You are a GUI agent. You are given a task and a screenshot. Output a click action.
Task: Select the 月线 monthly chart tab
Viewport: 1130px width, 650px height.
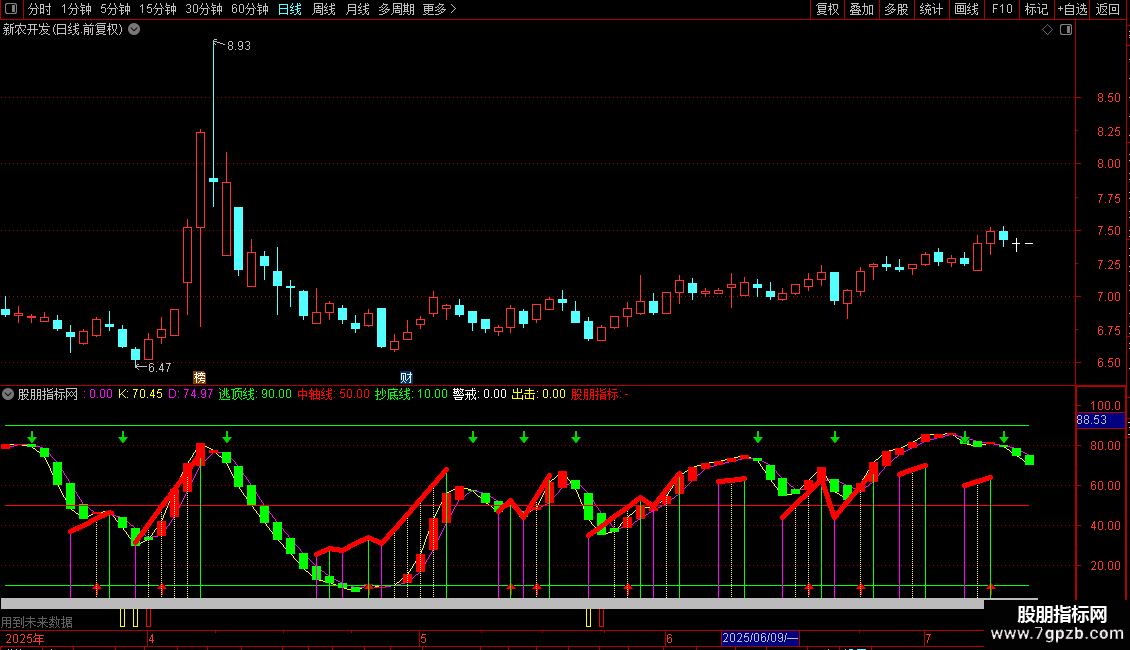point(357,9)
